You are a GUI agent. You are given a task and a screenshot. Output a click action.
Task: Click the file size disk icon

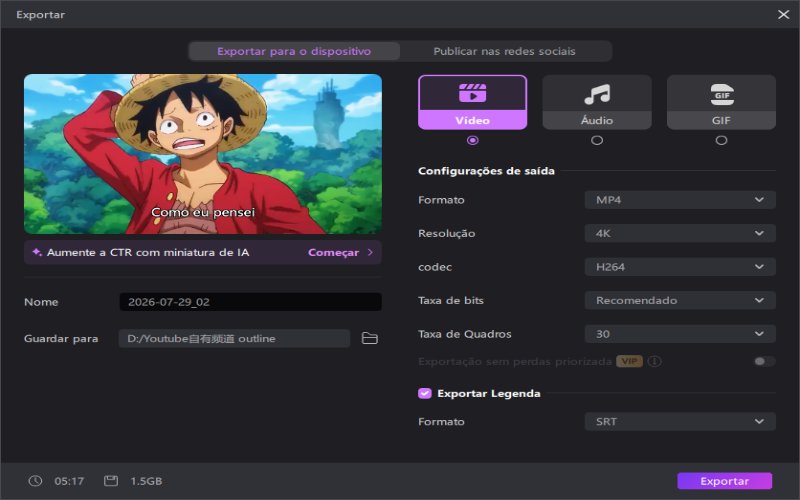click(x=111, y=481)
